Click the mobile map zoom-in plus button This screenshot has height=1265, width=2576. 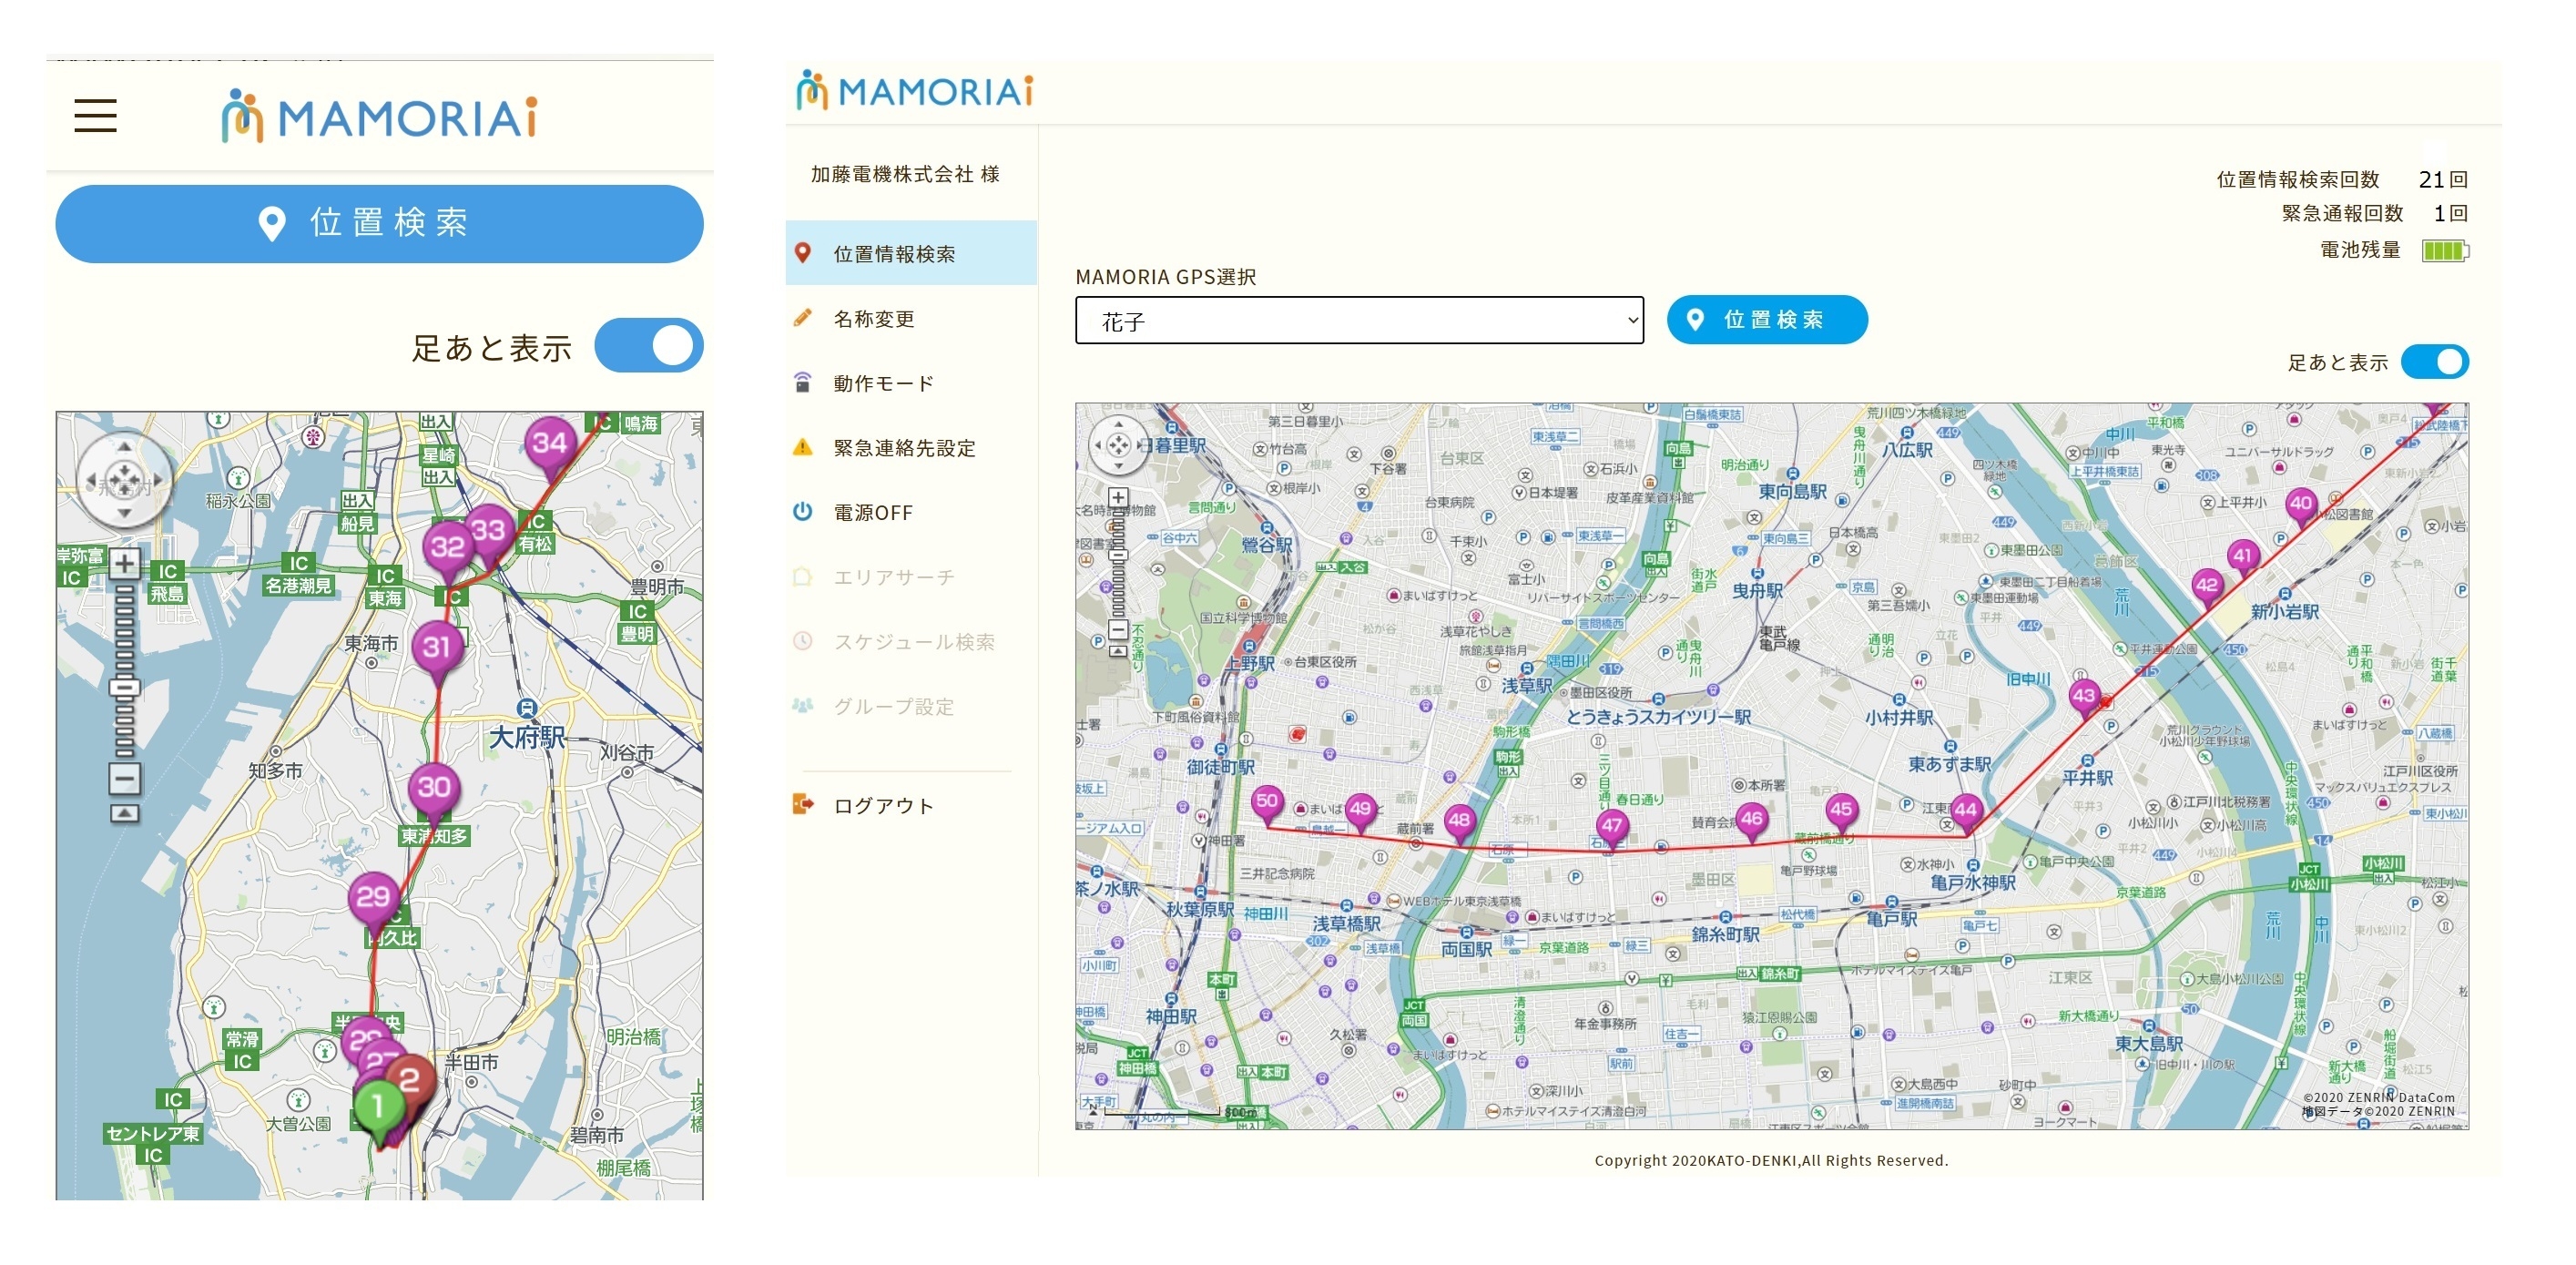point(124,564)
